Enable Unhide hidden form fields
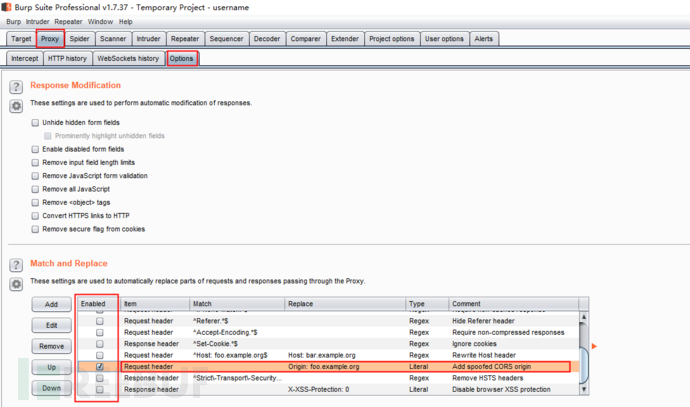Screen dimensions: 690x407 [36, 122]
